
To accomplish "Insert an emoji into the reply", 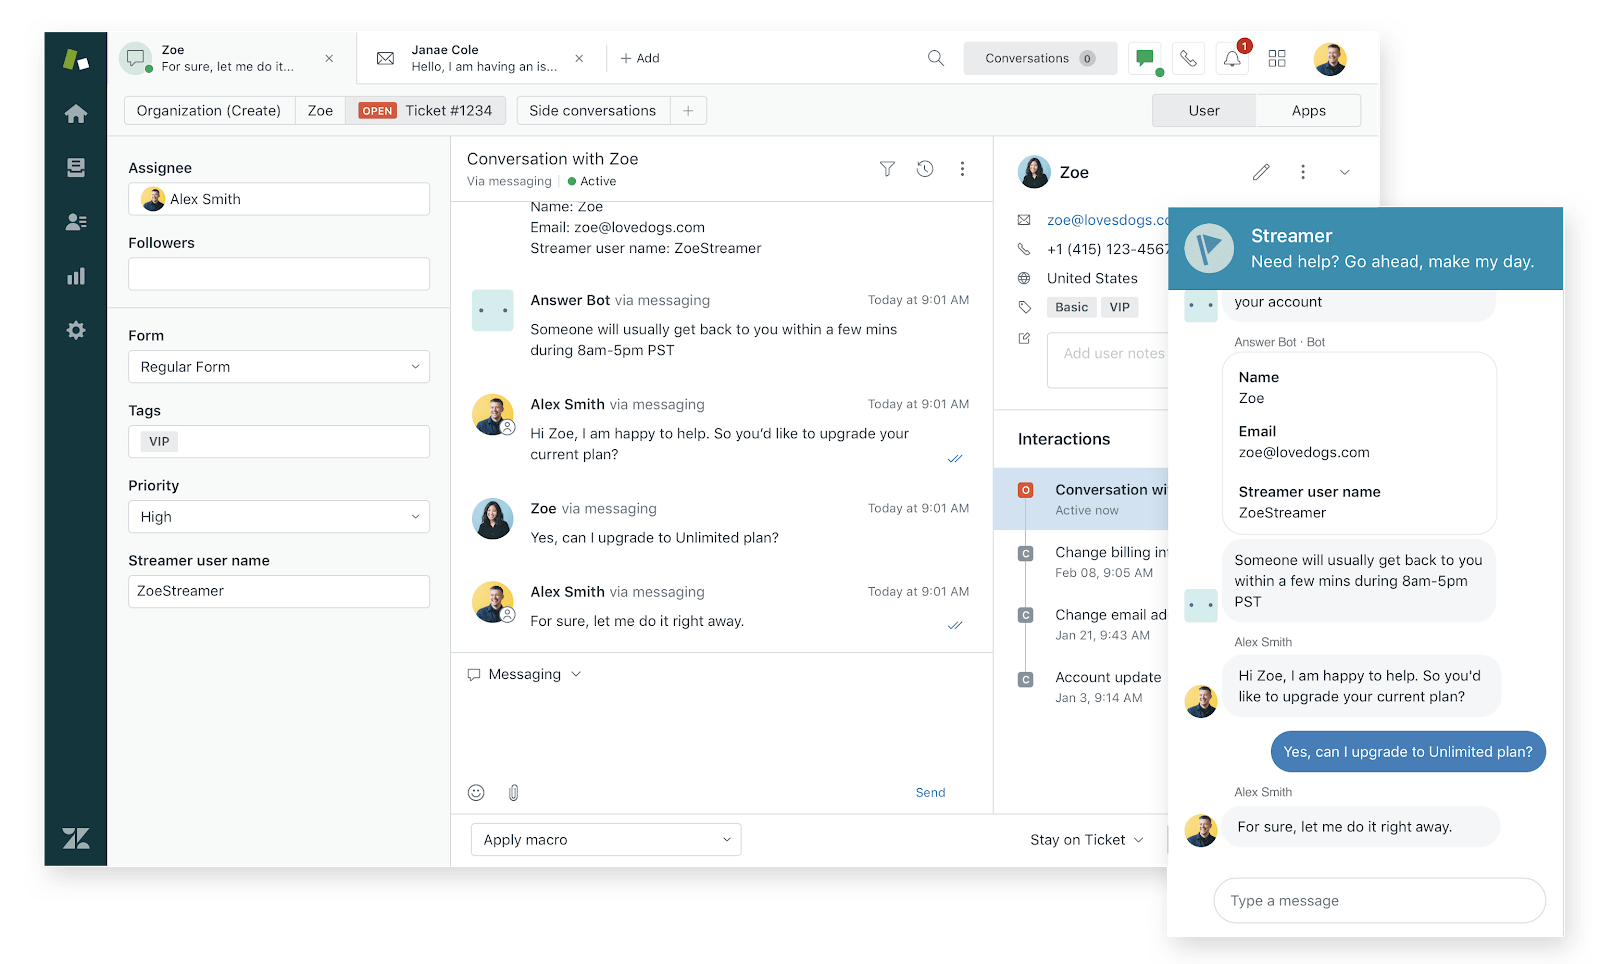I will [x=476, y=792].
